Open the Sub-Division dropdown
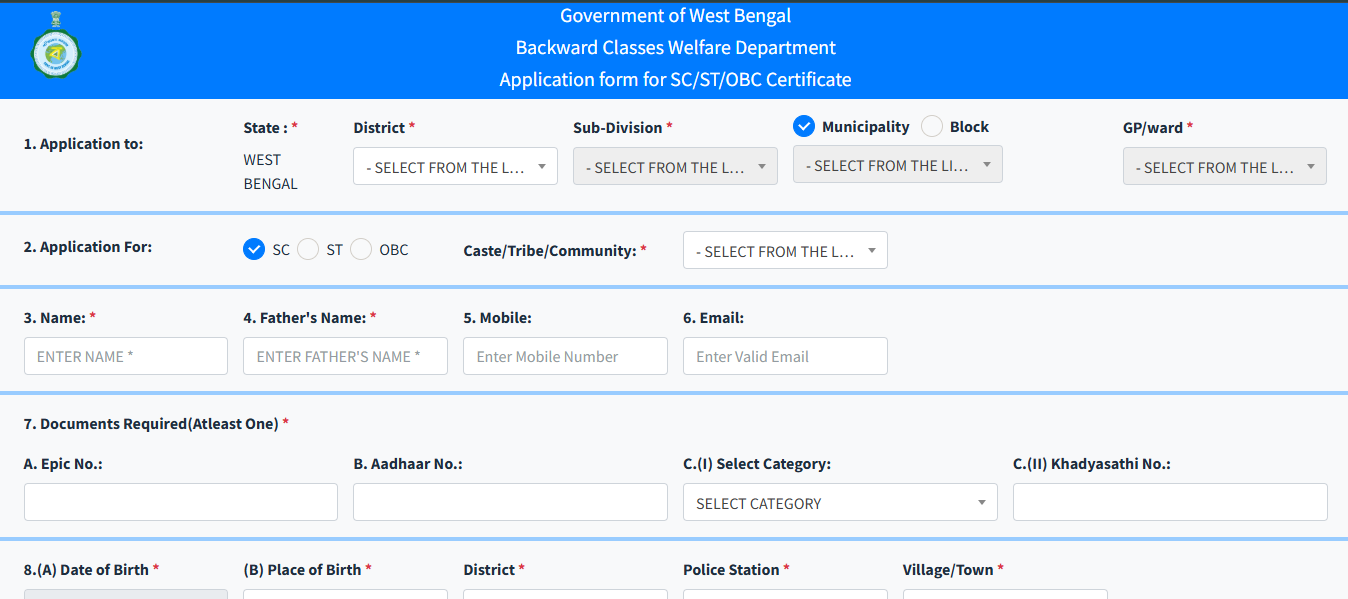The height and width of the screenshot is (599, 1348). (675, 165)
